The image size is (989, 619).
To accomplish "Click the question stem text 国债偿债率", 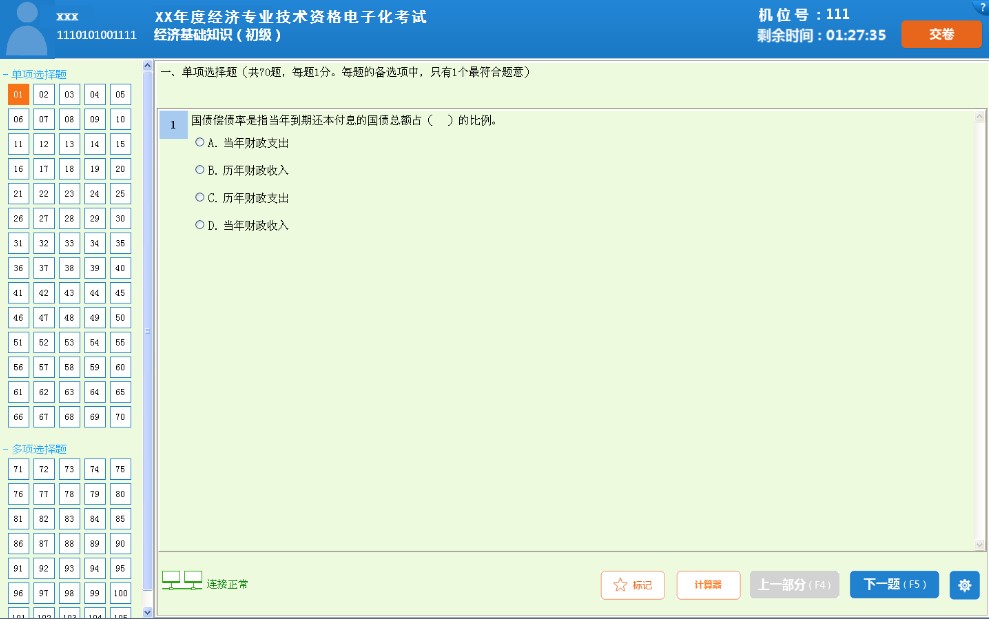I will tap(344, 120).
